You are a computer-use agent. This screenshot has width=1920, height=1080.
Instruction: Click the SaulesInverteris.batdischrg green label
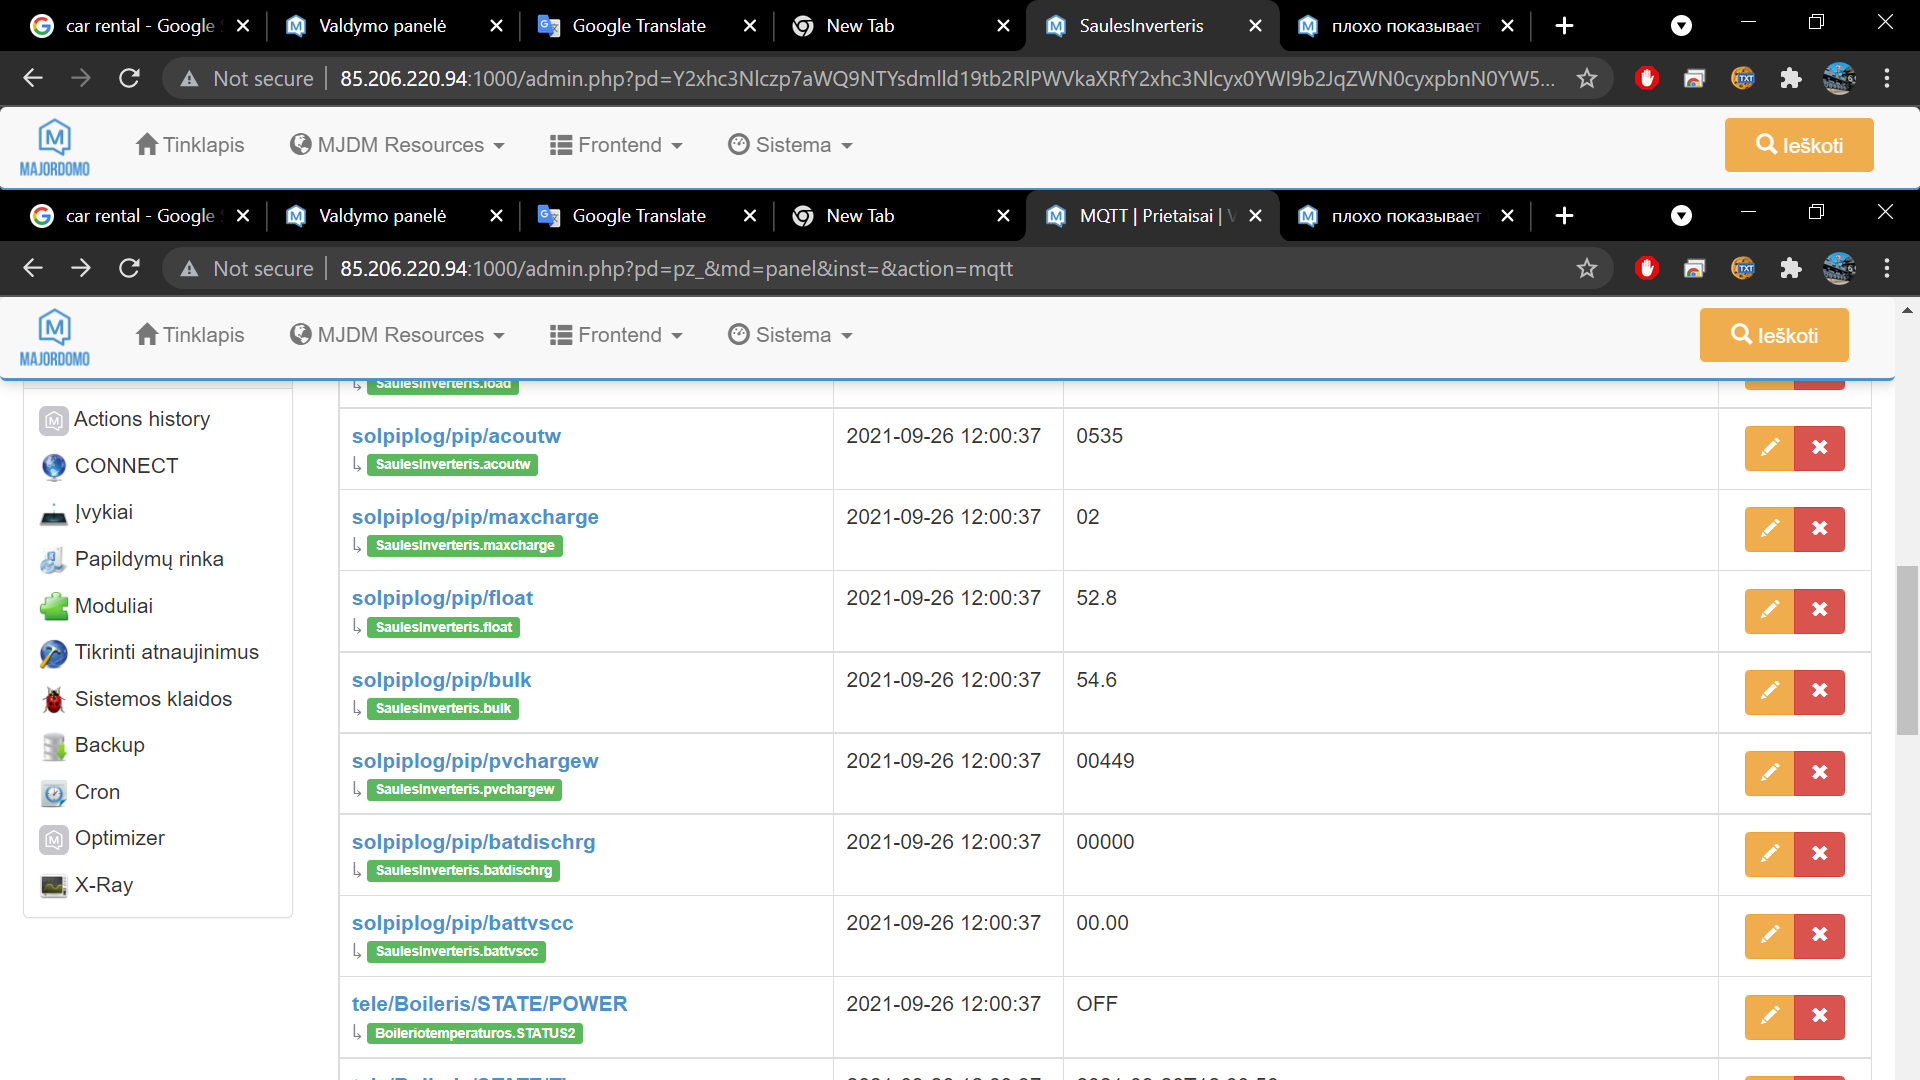click(463, 871)
